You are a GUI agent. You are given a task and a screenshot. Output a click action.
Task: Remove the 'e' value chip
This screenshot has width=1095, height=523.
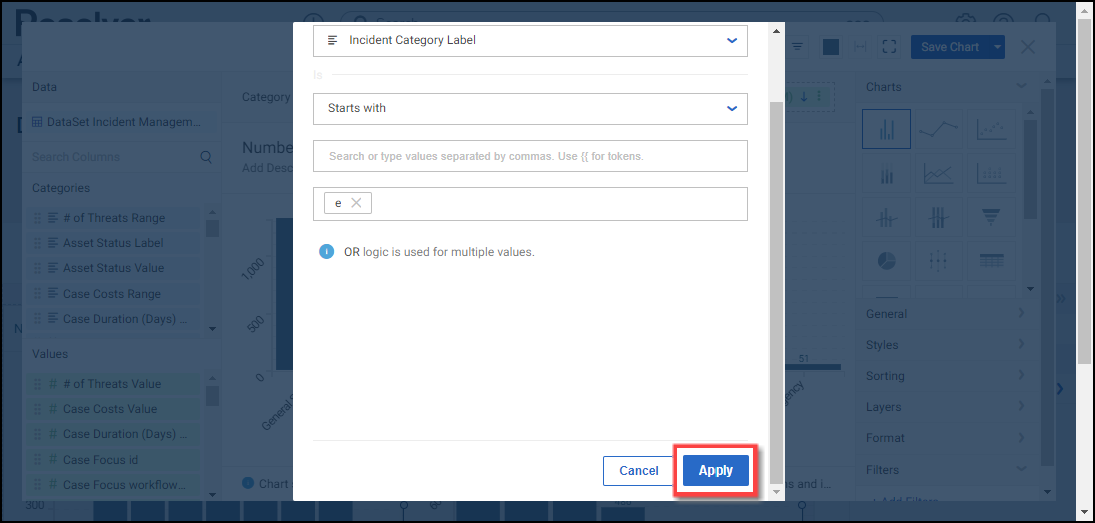[356, 203]
